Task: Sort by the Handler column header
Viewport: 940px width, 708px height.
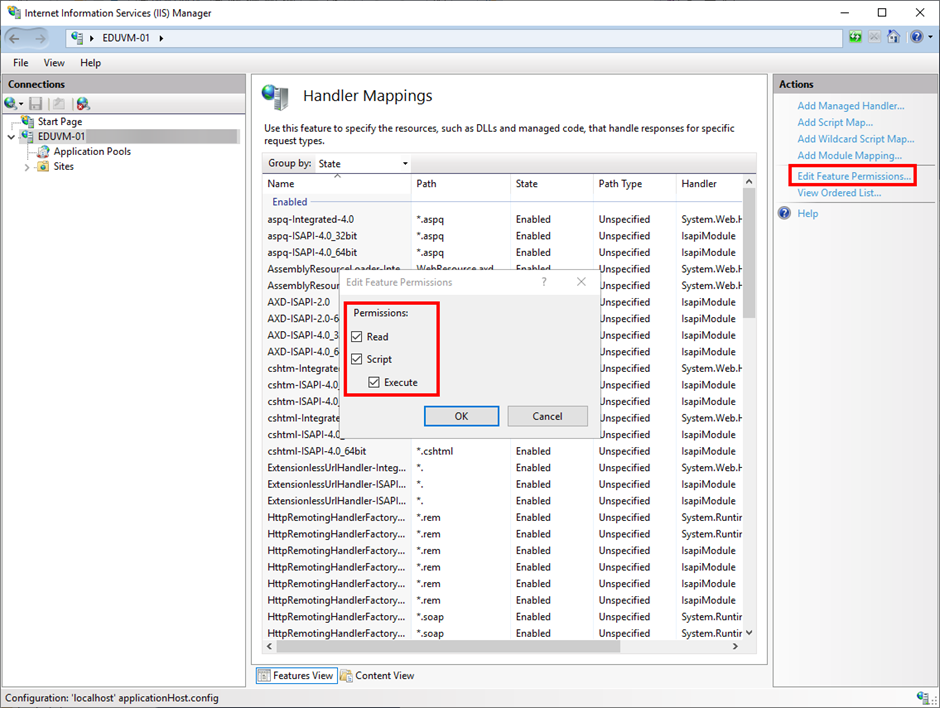Action: point(709,184)
